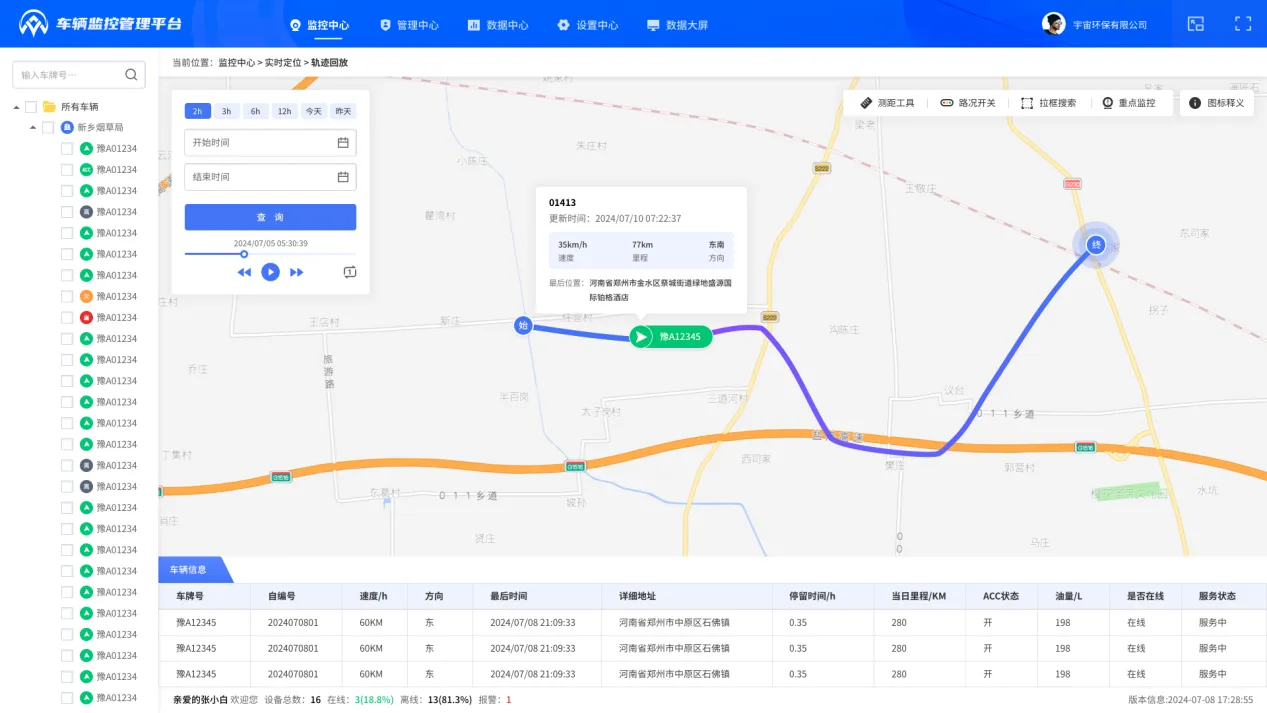The width and height of the screenshot is (1267, 713).
Task: Click the search magnifier icon in plate box
Action: 131,74
